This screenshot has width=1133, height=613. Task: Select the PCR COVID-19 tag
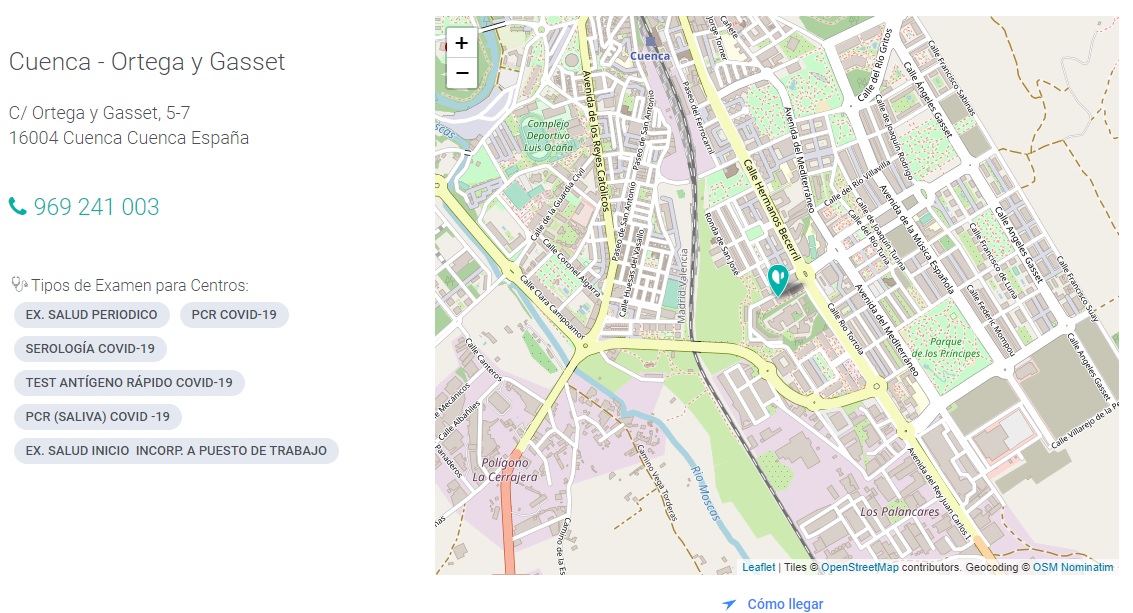(234, 315)
